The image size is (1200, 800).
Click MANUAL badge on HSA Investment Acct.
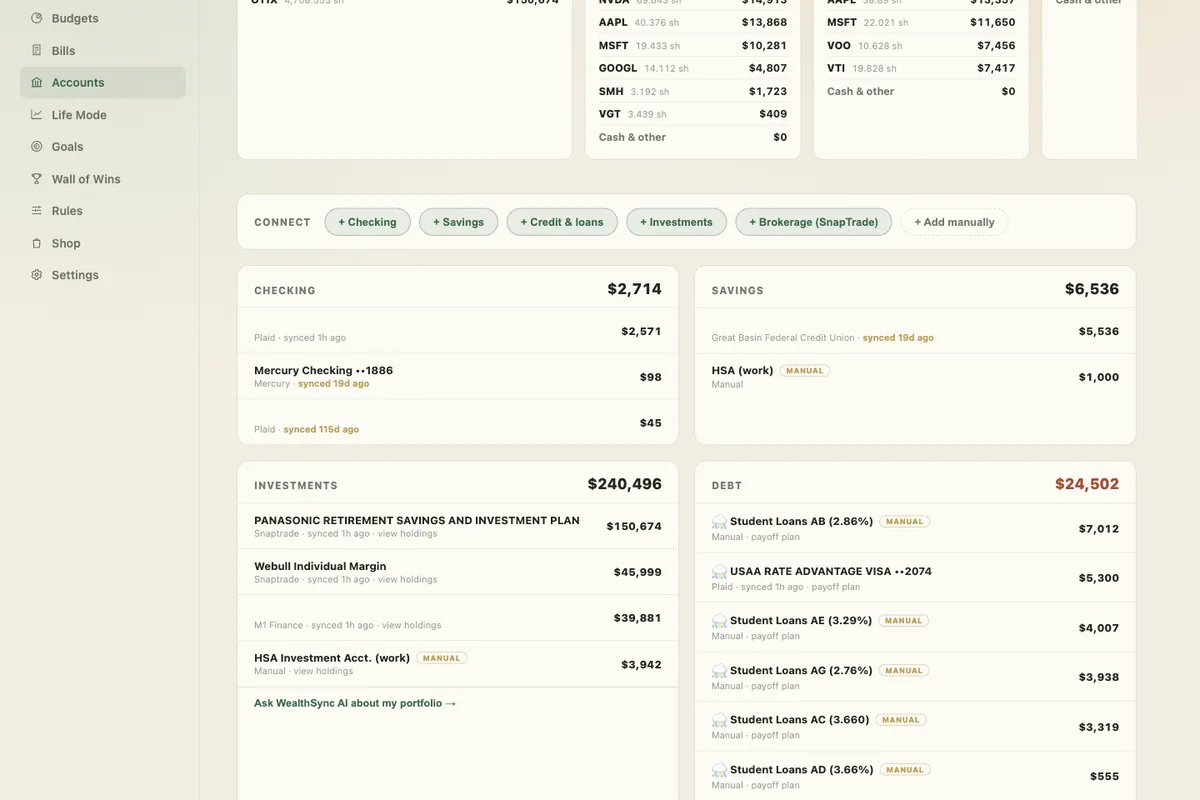441,658
